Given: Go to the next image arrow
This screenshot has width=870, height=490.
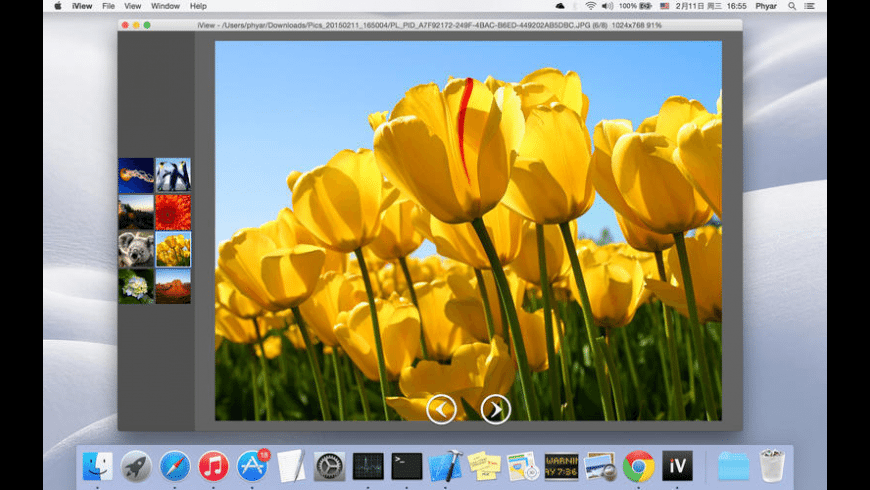Looking at the screenshot, I should [495, 409].
